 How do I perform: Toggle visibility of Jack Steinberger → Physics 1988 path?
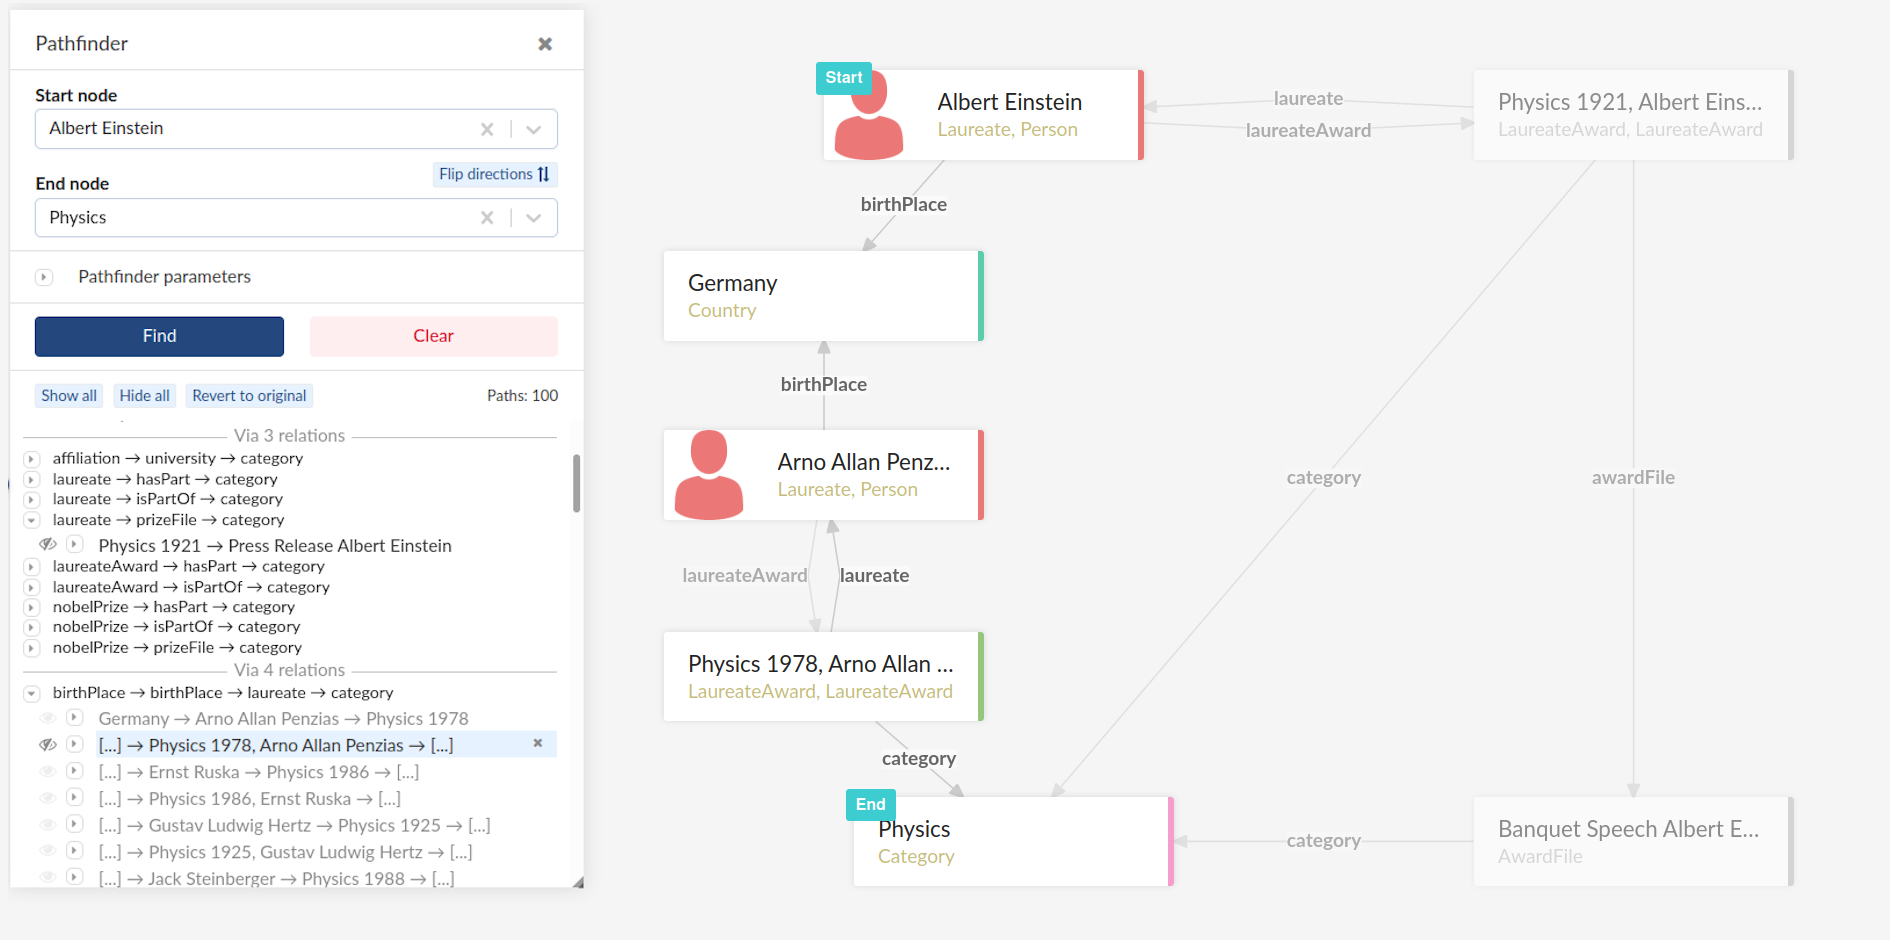47,878
